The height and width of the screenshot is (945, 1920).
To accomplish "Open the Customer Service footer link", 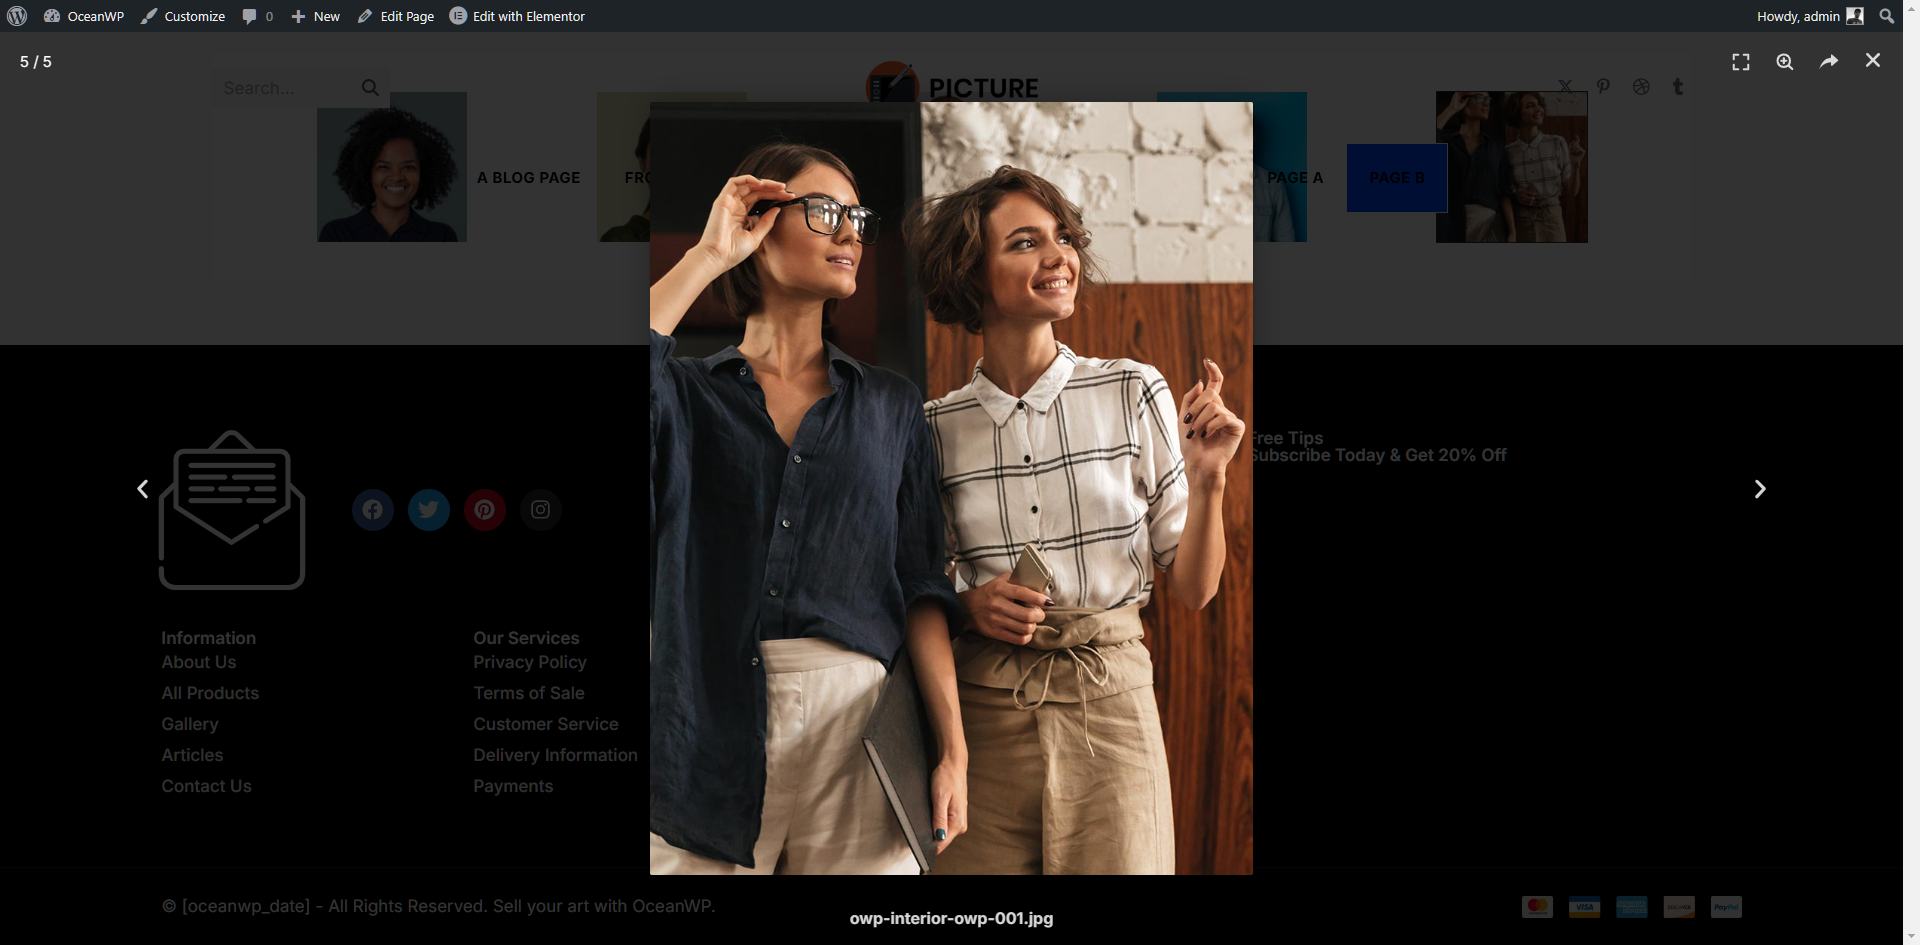I will click(x=546, y=724).
